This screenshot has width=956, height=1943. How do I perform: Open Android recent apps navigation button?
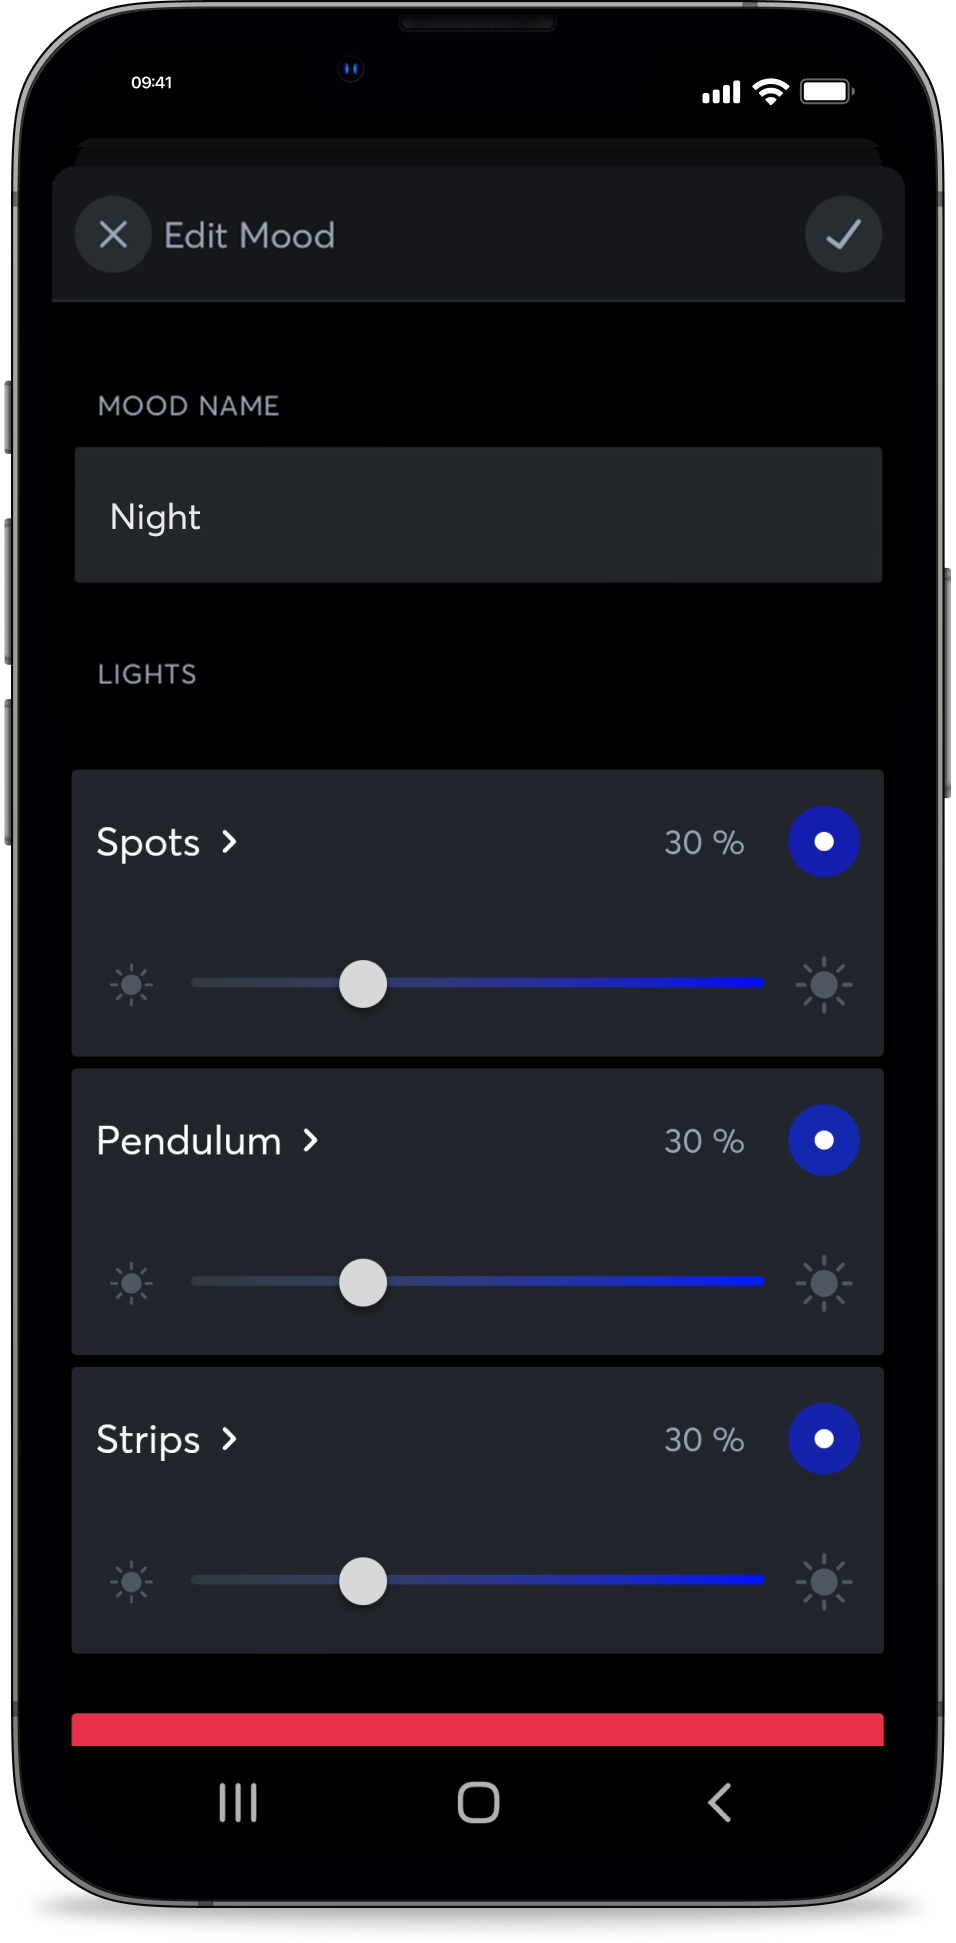click(x=238, y=1803)
